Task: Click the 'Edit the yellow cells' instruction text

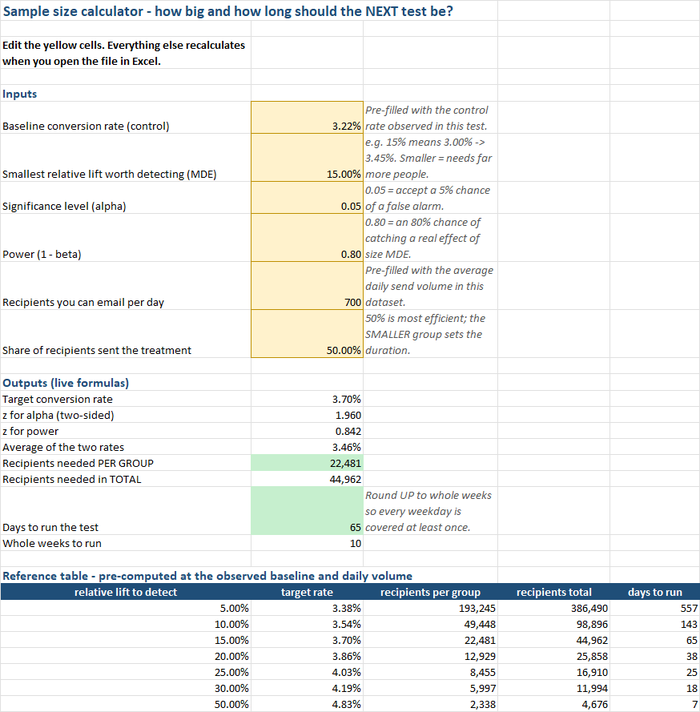Action: (x=123, y=53)
